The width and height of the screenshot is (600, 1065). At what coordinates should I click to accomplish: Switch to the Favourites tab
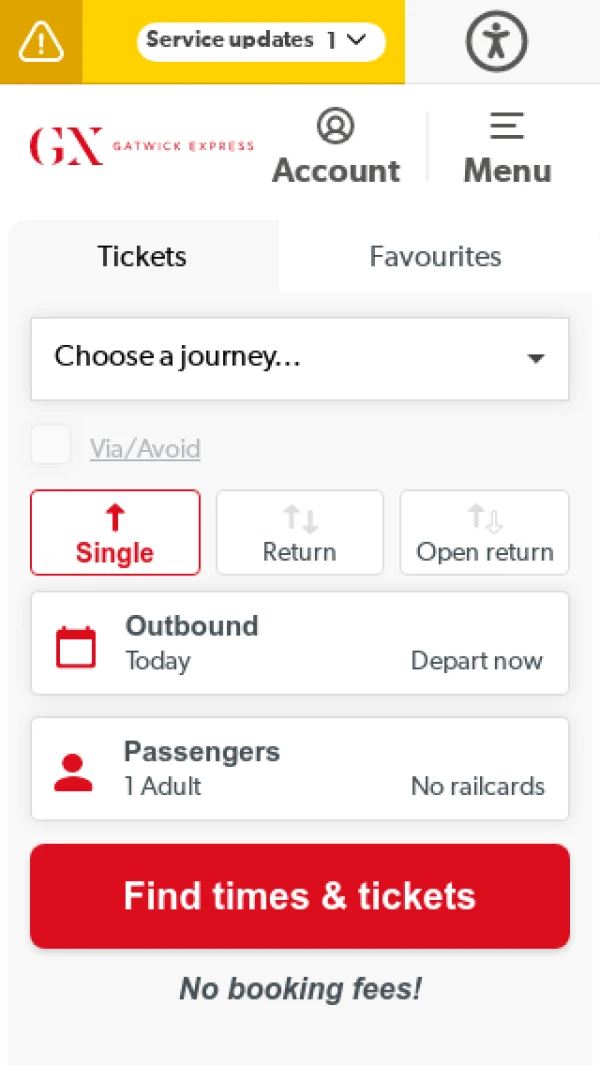435,256
